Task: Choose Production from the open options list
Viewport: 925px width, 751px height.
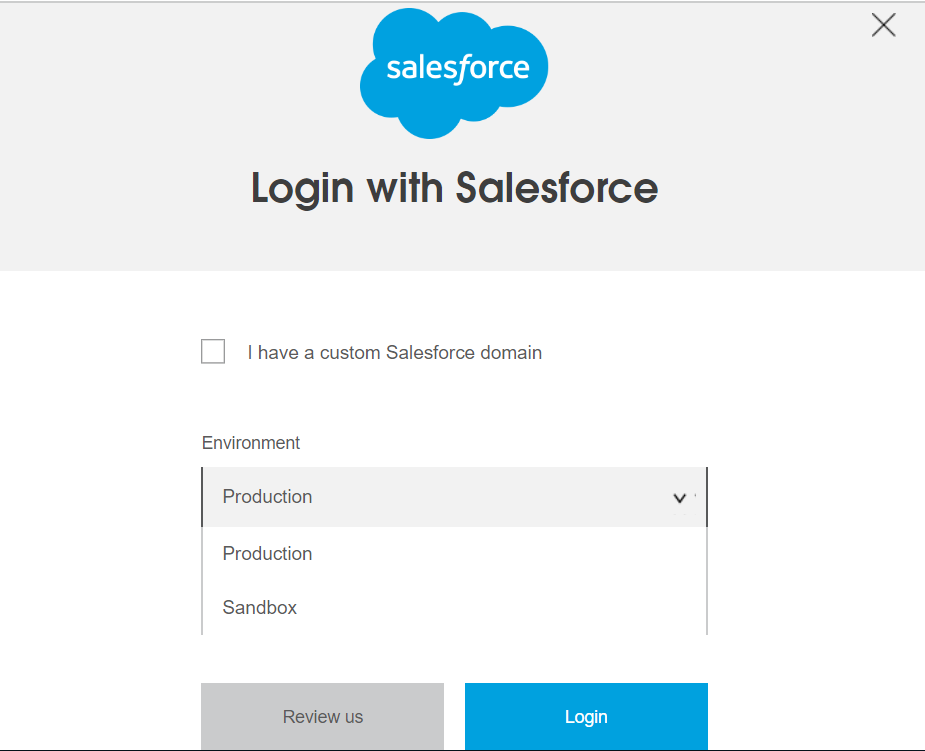Action: coord(454,554)
